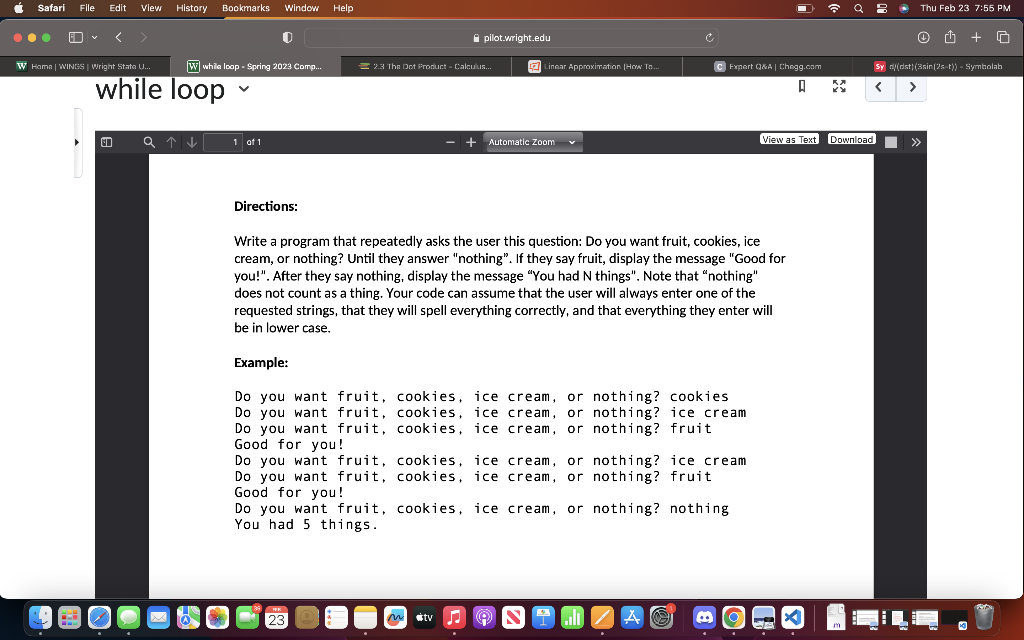Zoom in using the plus icon

[x=470, y=142]
